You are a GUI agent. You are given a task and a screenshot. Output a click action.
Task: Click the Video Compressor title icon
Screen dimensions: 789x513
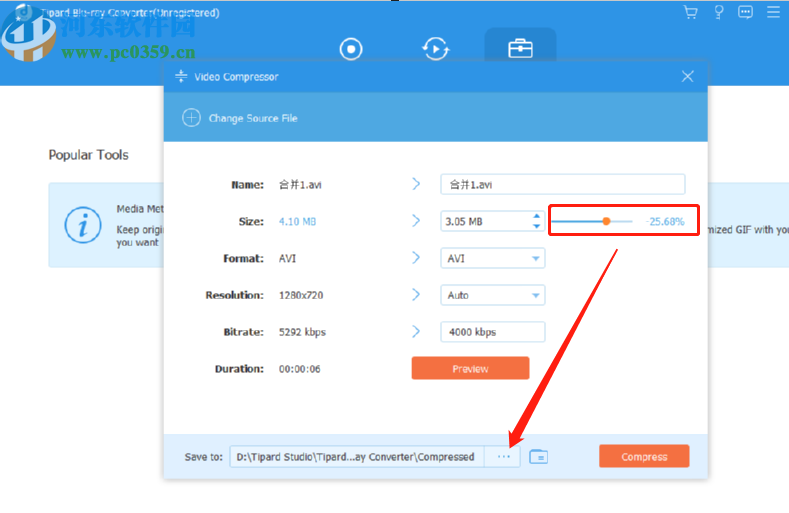coord(181,77)
